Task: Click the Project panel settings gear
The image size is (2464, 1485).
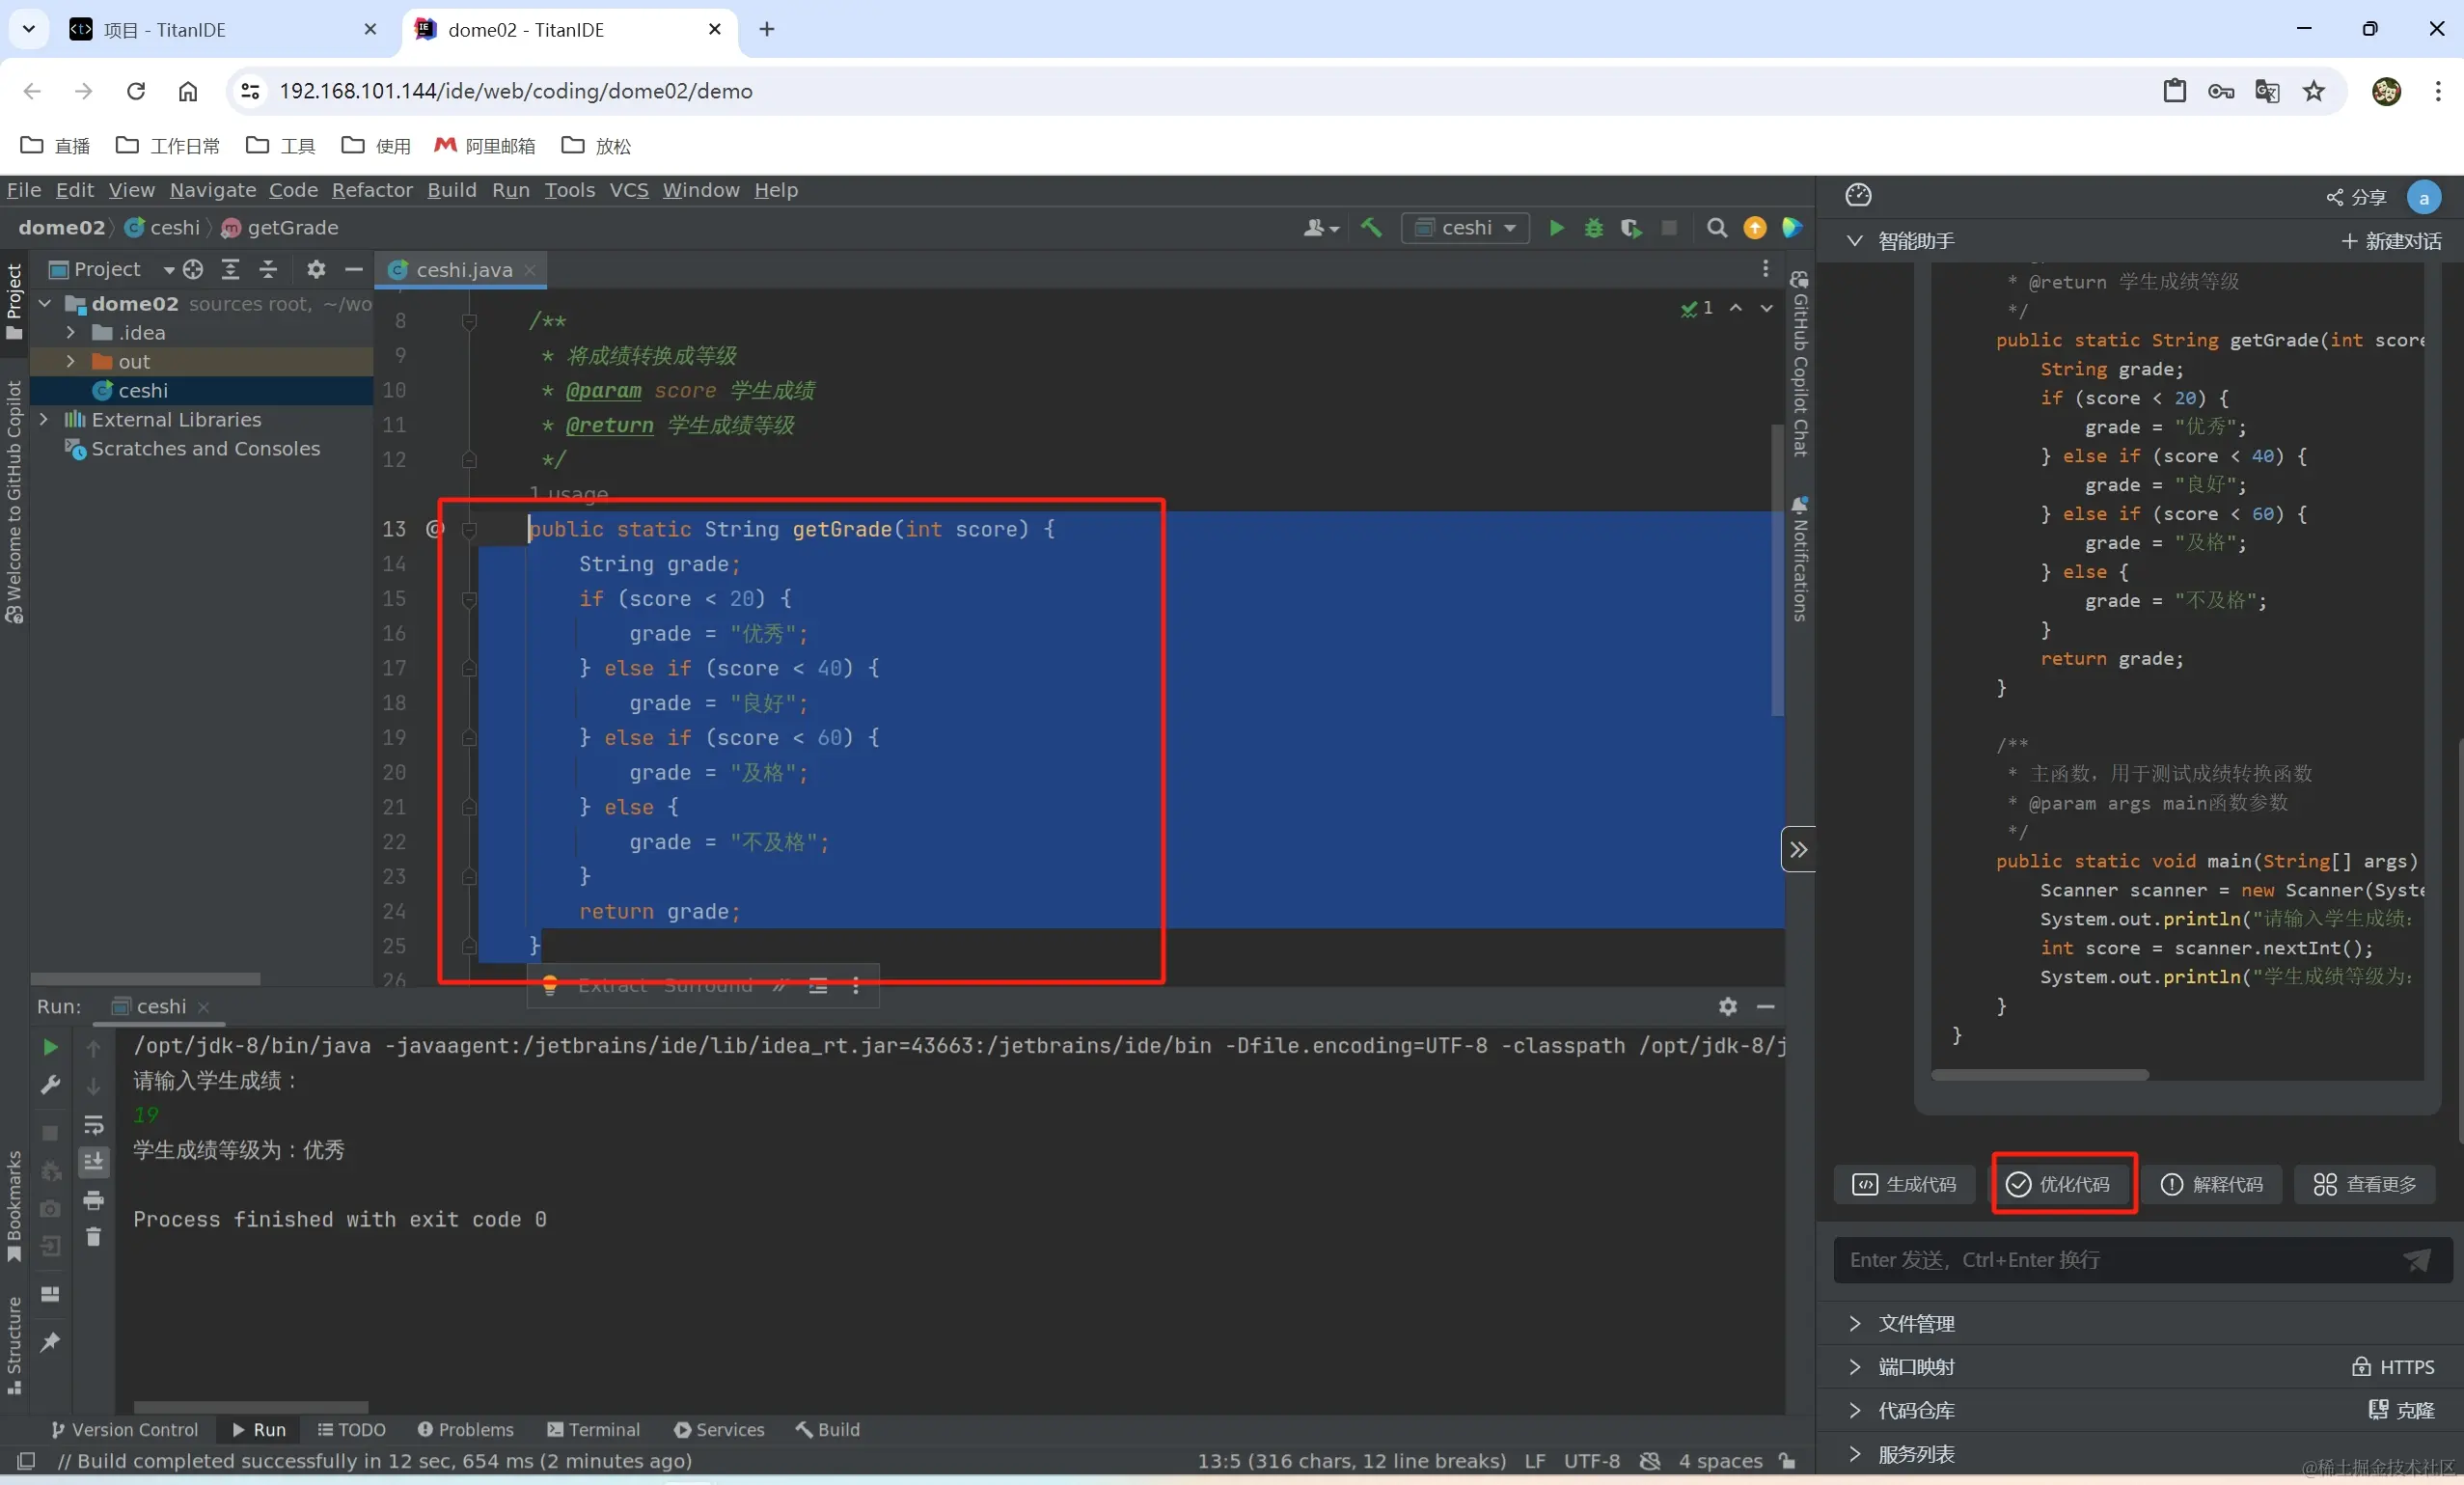Action: 316,269
